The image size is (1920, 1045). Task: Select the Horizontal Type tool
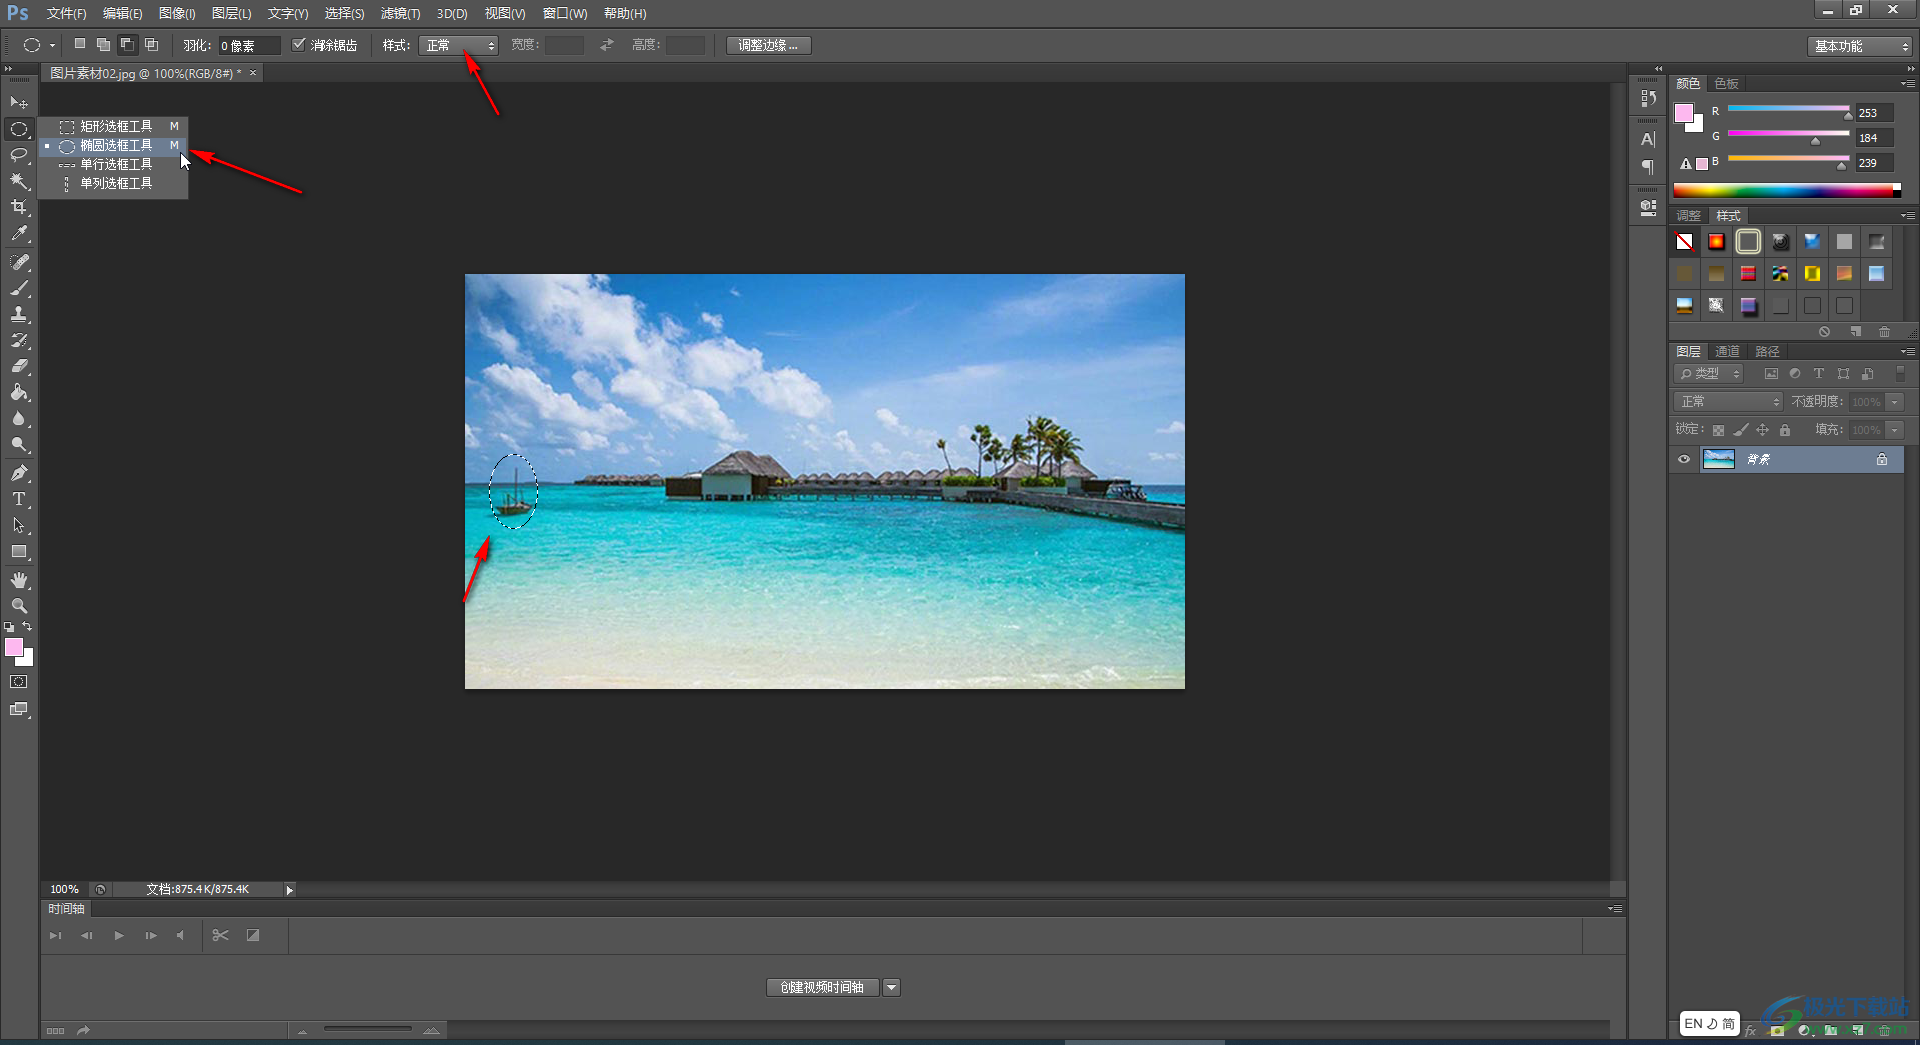[19, 499]
